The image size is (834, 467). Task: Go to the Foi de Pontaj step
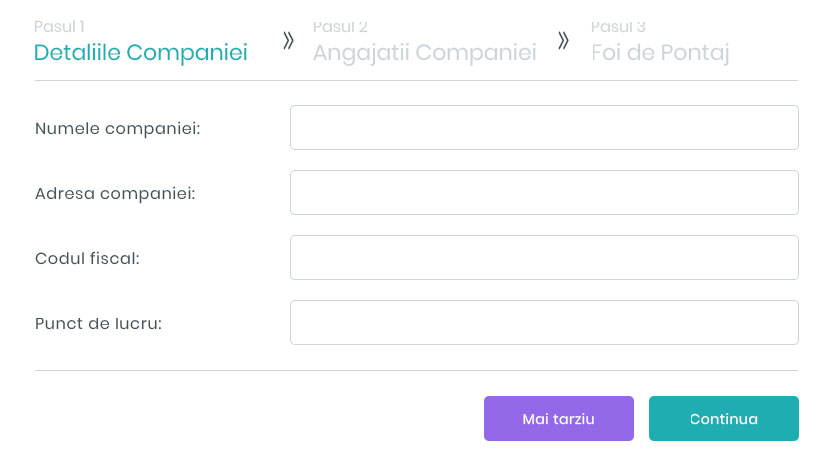point(660,53)
